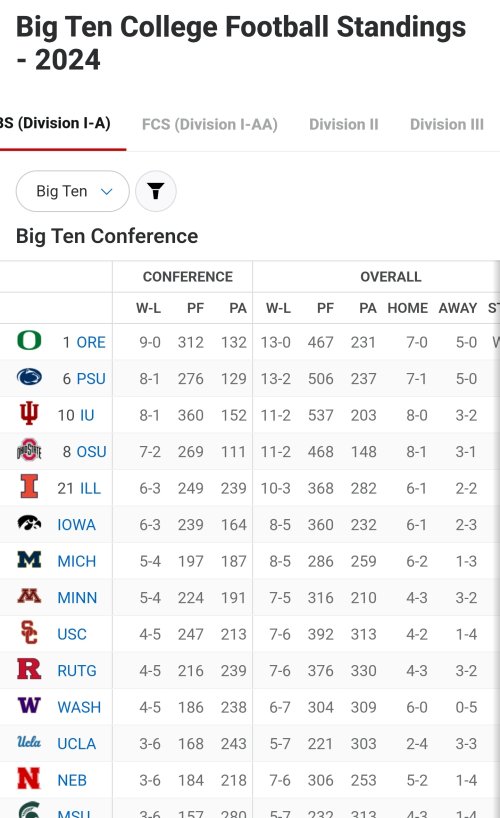Select the Division III tab
Screen dimensions: 500x818
tap(447, 124)
